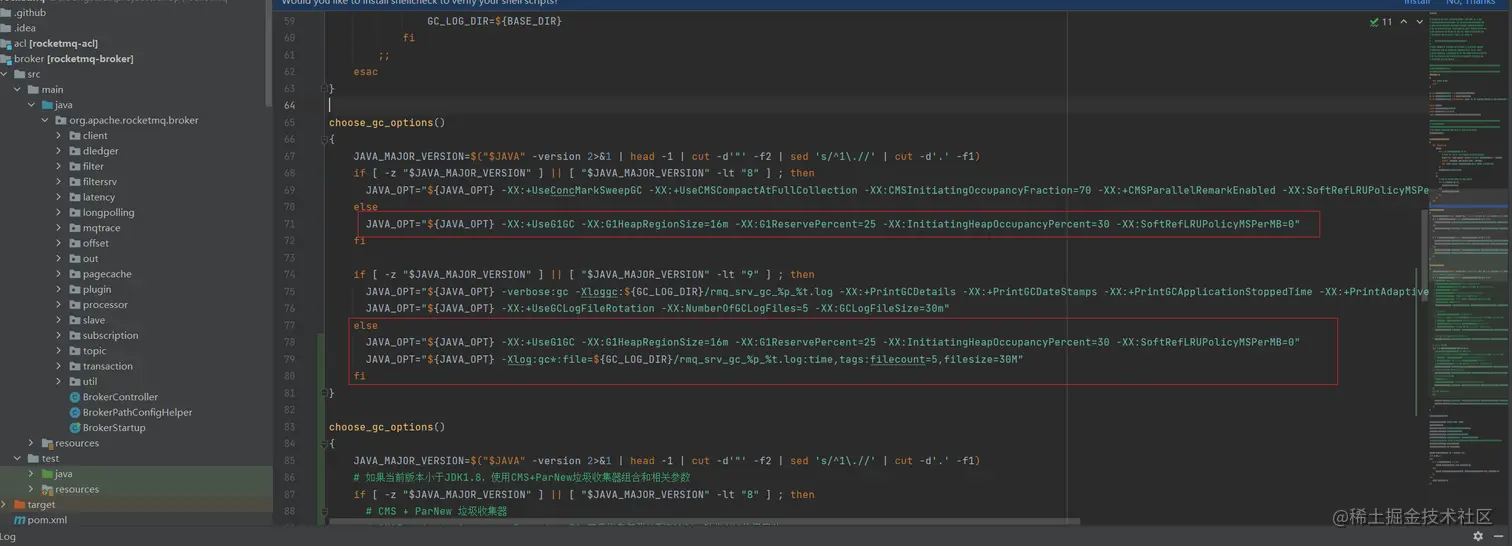Select the mqtrace package
This screenshot has height=546, width=1512.
pos(101,228)
